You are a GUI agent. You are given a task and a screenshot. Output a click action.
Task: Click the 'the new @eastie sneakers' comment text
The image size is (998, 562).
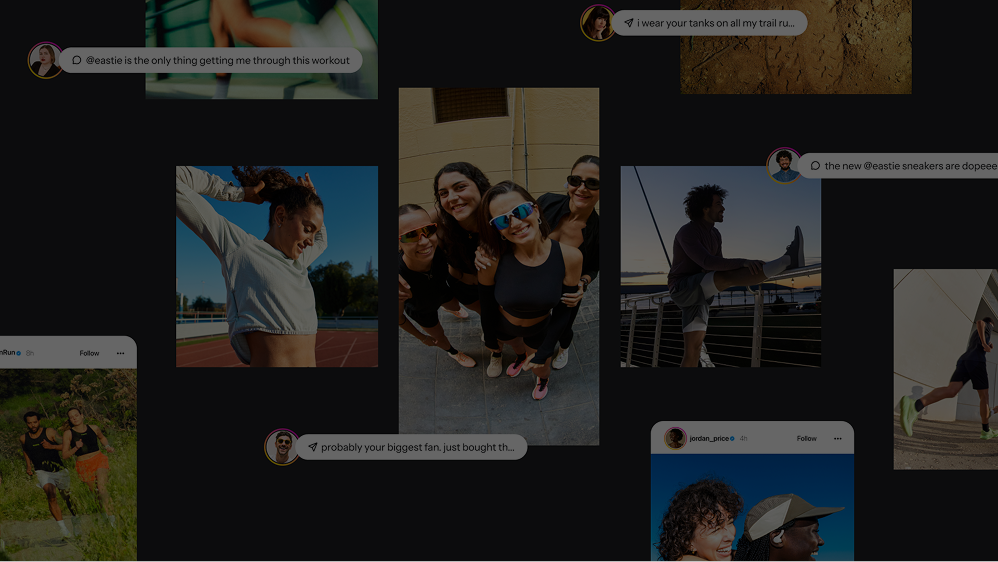911,165
